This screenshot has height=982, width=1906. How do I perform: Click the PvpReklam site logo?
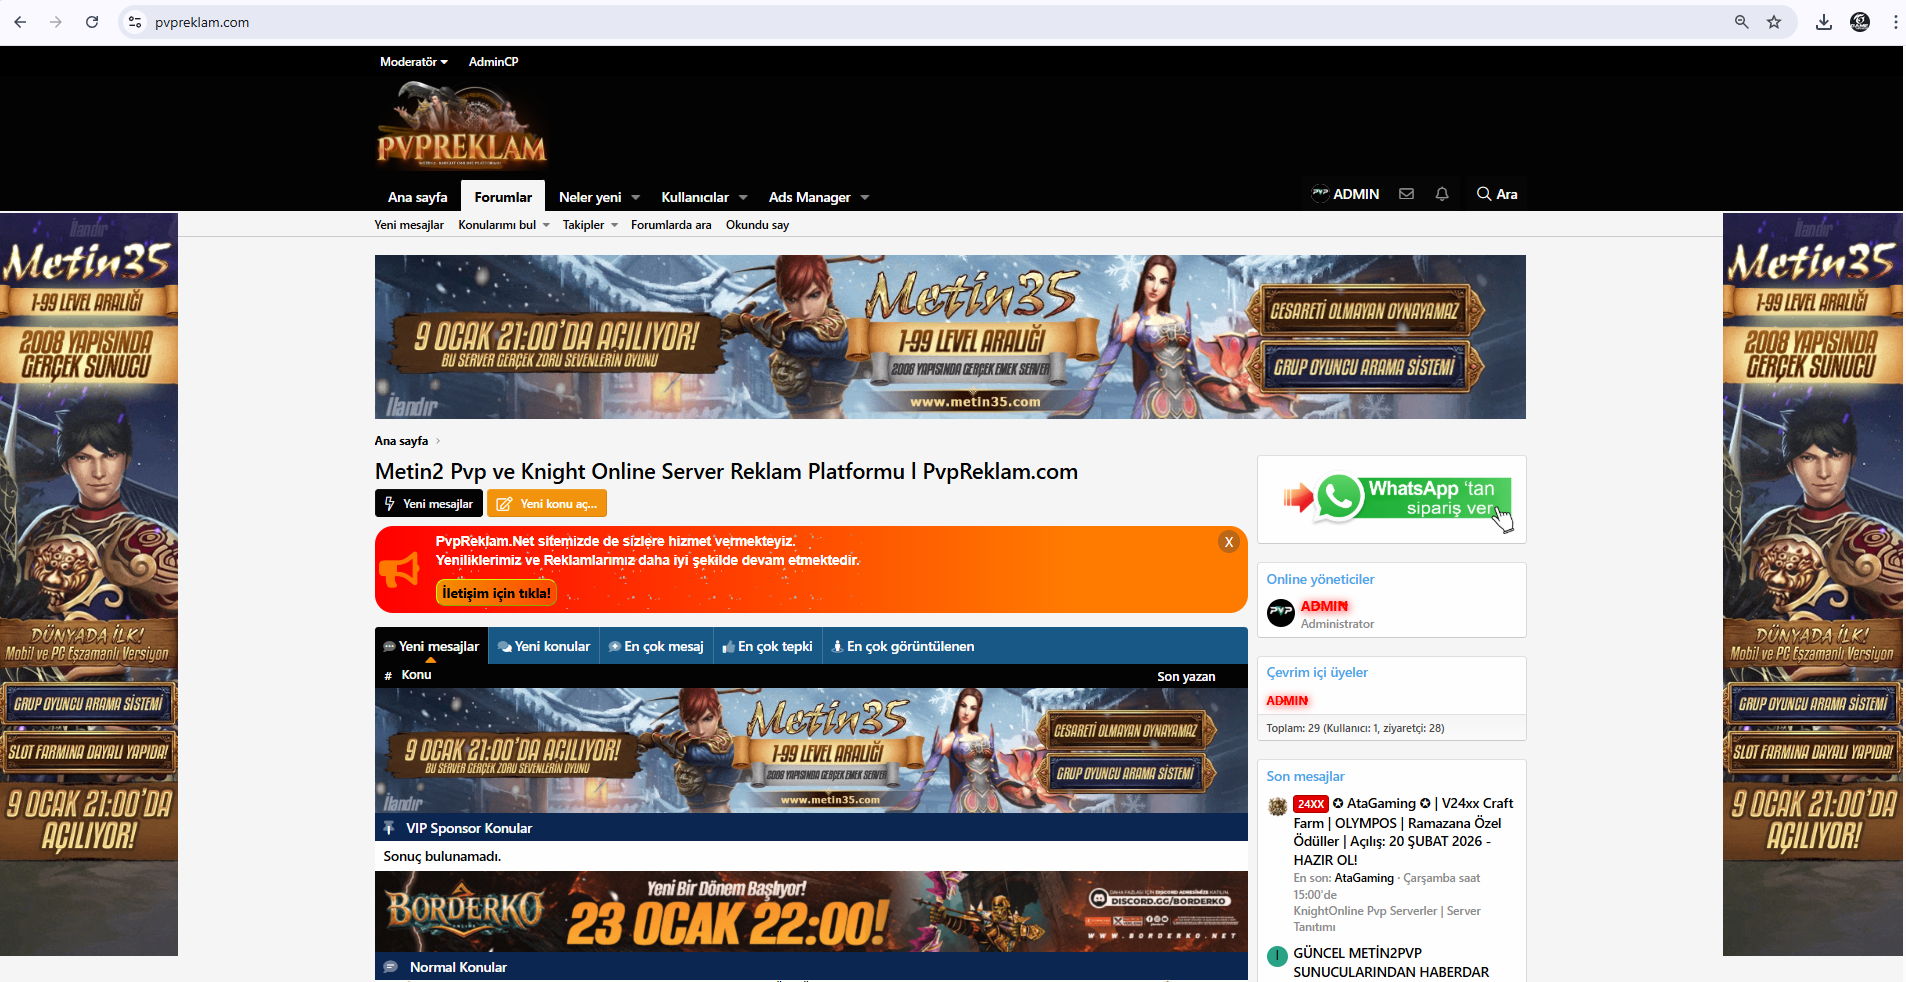click(x=461, y=127)
